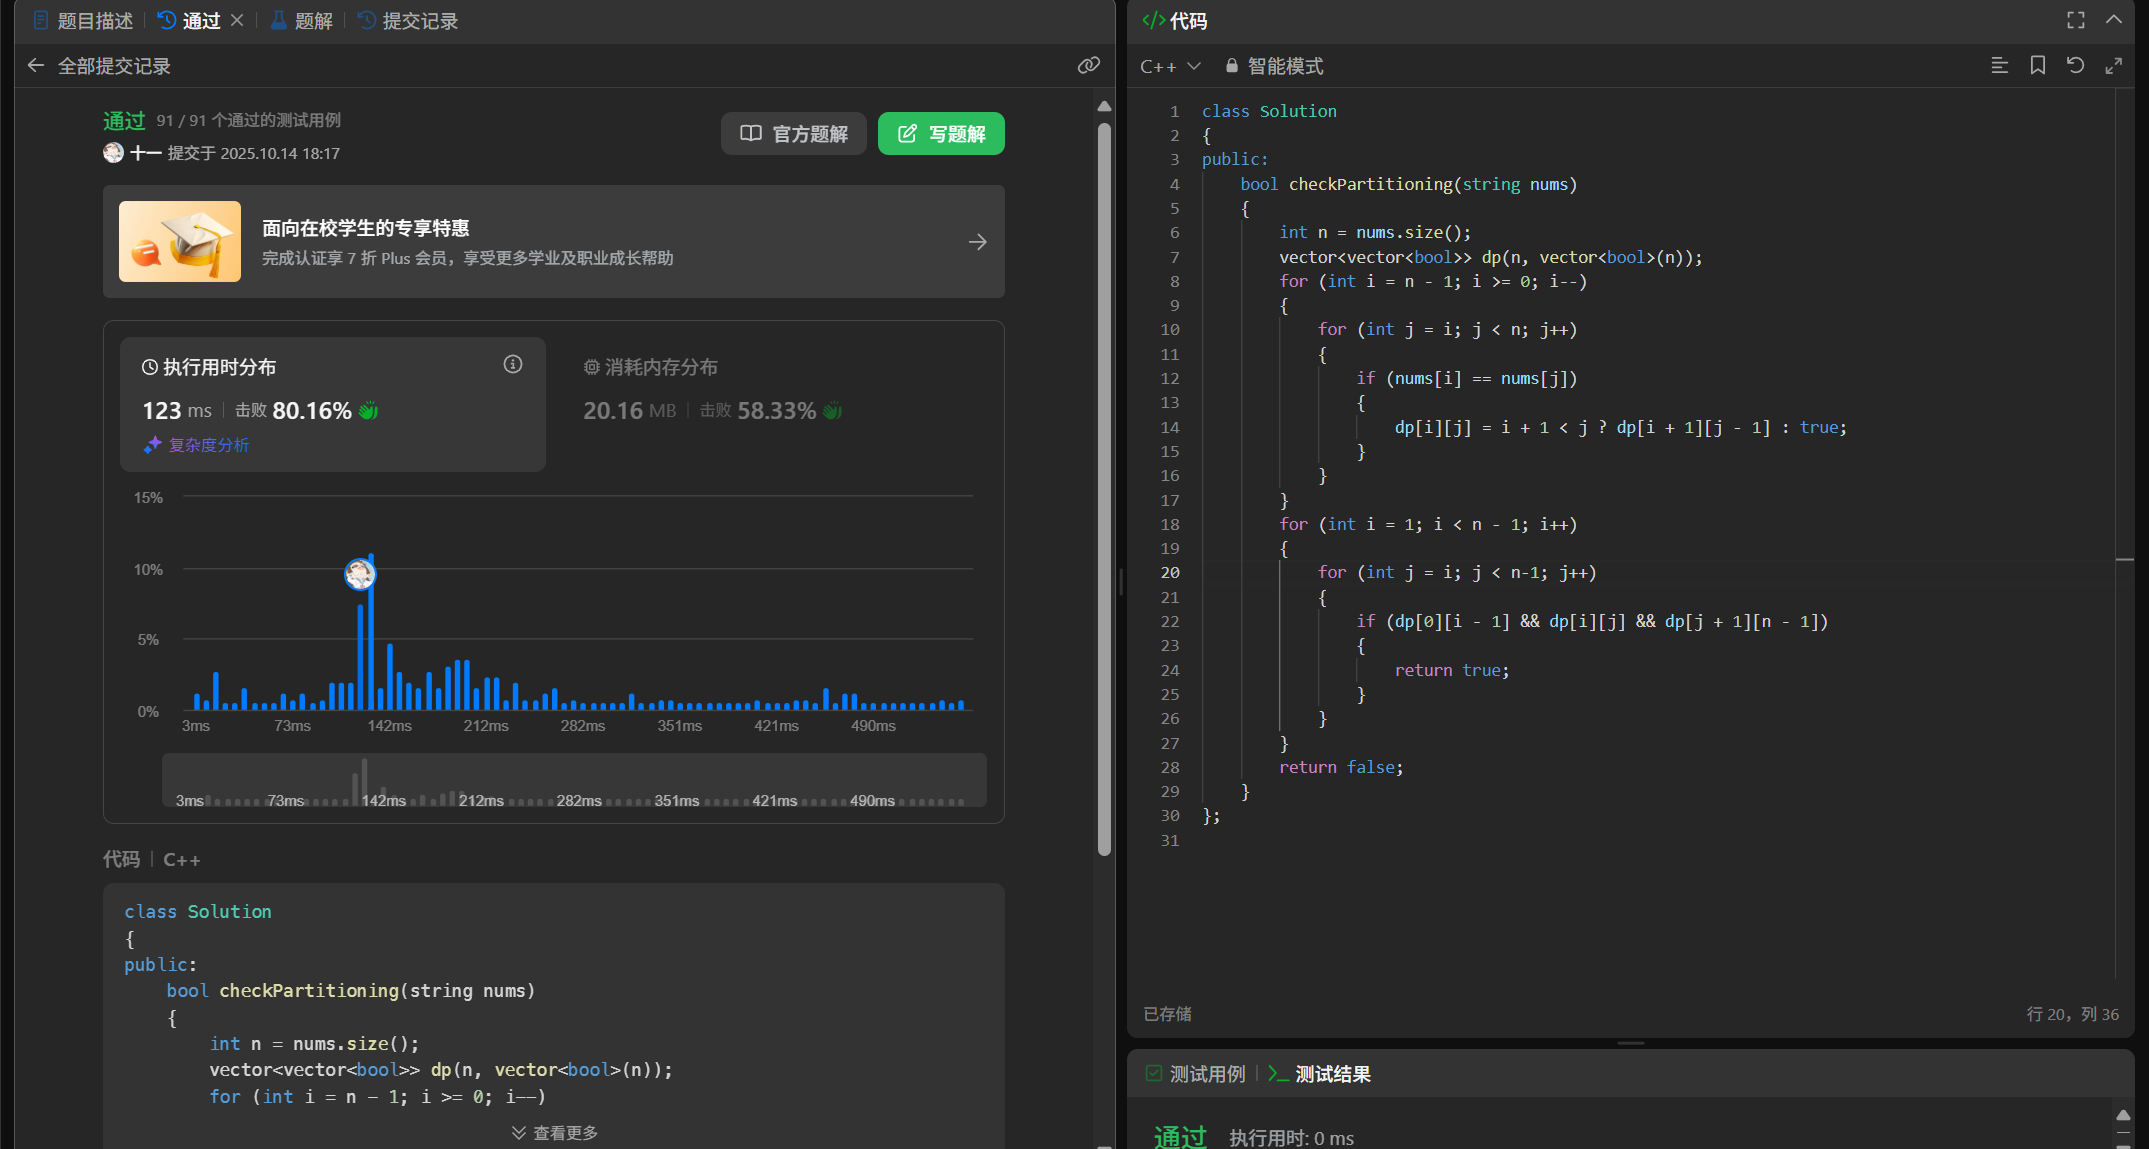Toggle the smart mode lock setting

click(1274, 66)
